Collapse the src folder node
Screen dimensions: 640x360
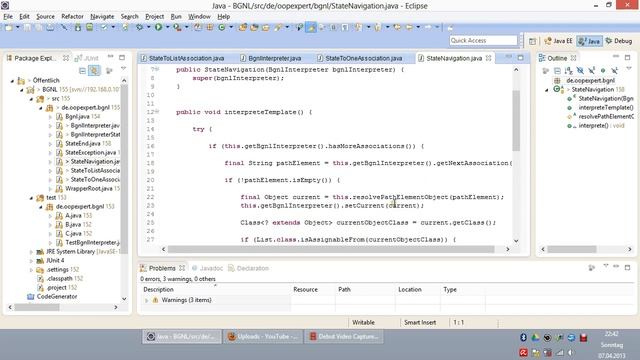[x=31, y=99]
